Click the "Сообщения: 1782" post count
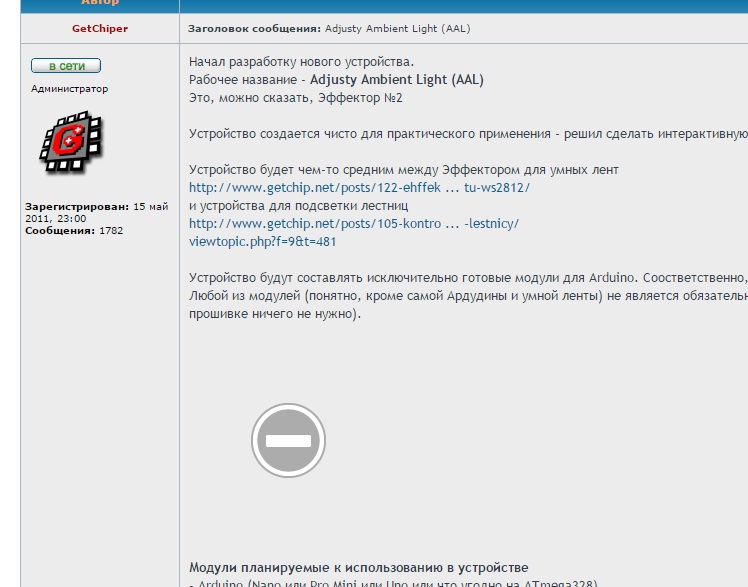Screen dimensions: 748x587 (74, 230)
